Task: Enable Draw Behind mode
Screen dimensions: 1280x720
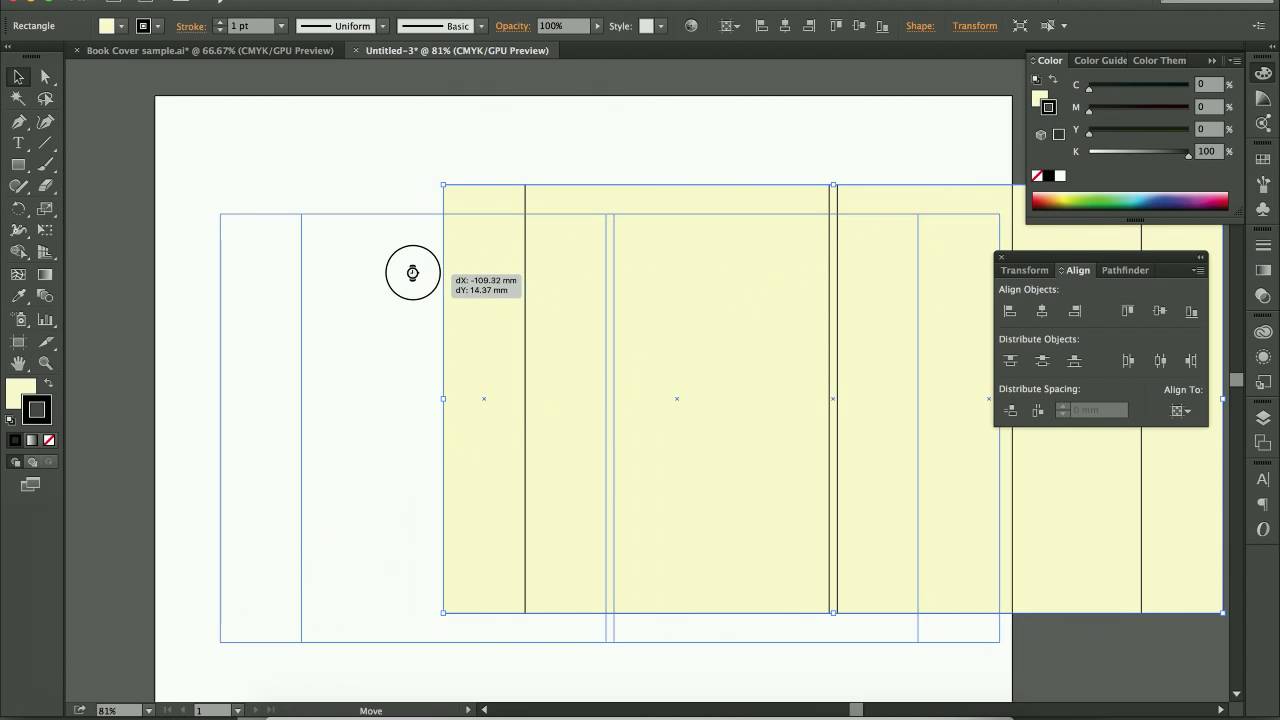Action: pyautogui.click(x=32, y=462)
